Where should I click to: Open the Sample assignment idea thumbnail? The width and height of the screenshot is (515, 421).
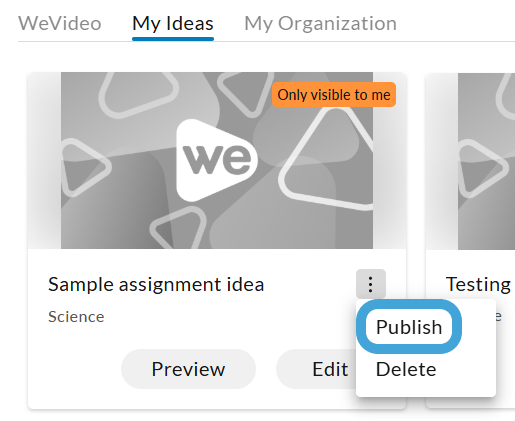point(217,160)
